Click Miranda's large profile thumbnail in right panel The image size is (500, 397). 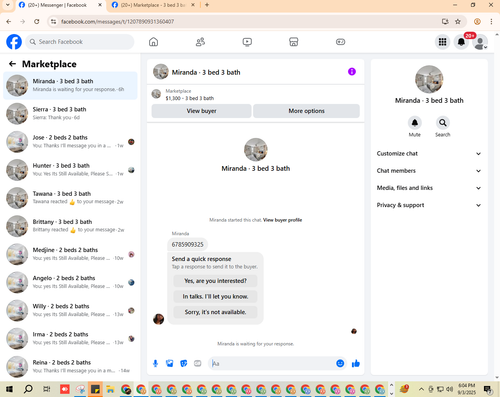pos(429,79)
